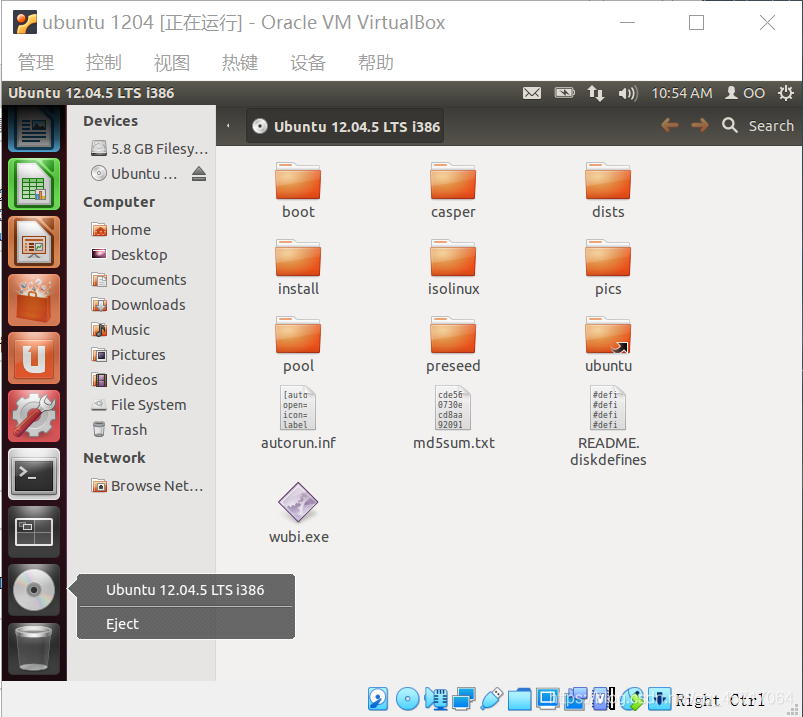Eject the Ubuntu disc in sidebar

coord(199,174)
